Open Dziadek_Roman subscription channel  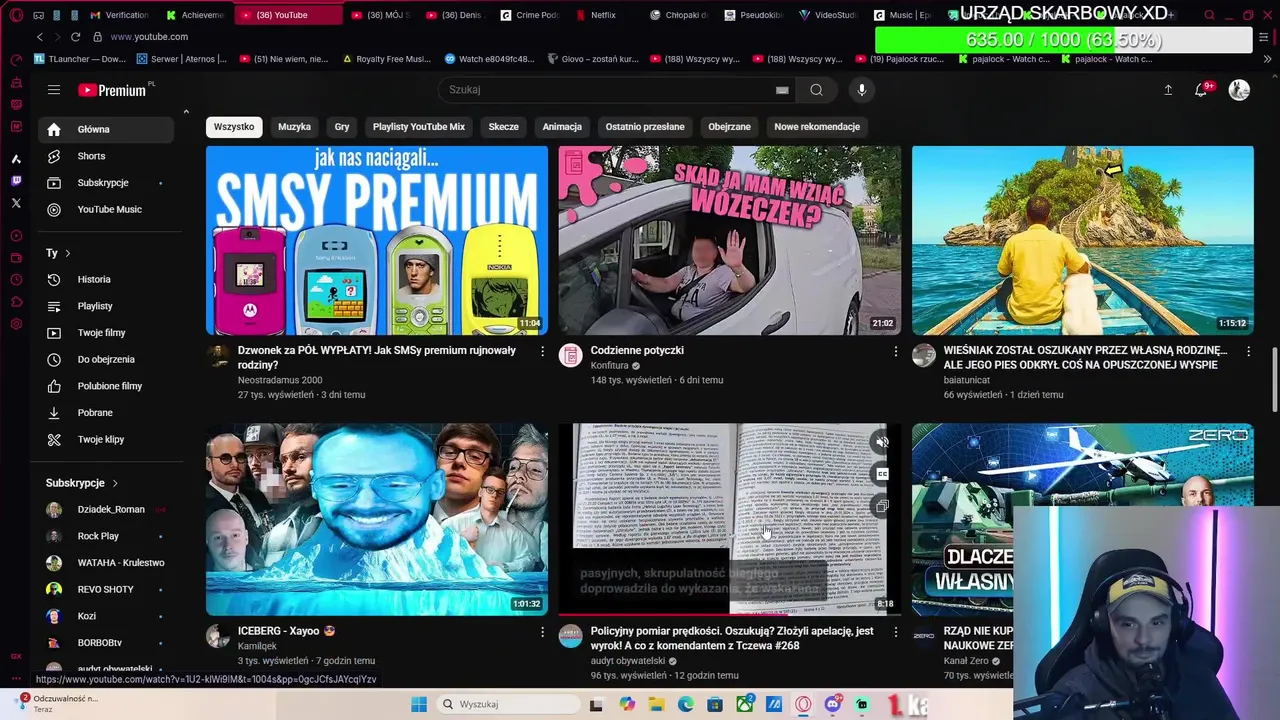(x=105, y=509)
